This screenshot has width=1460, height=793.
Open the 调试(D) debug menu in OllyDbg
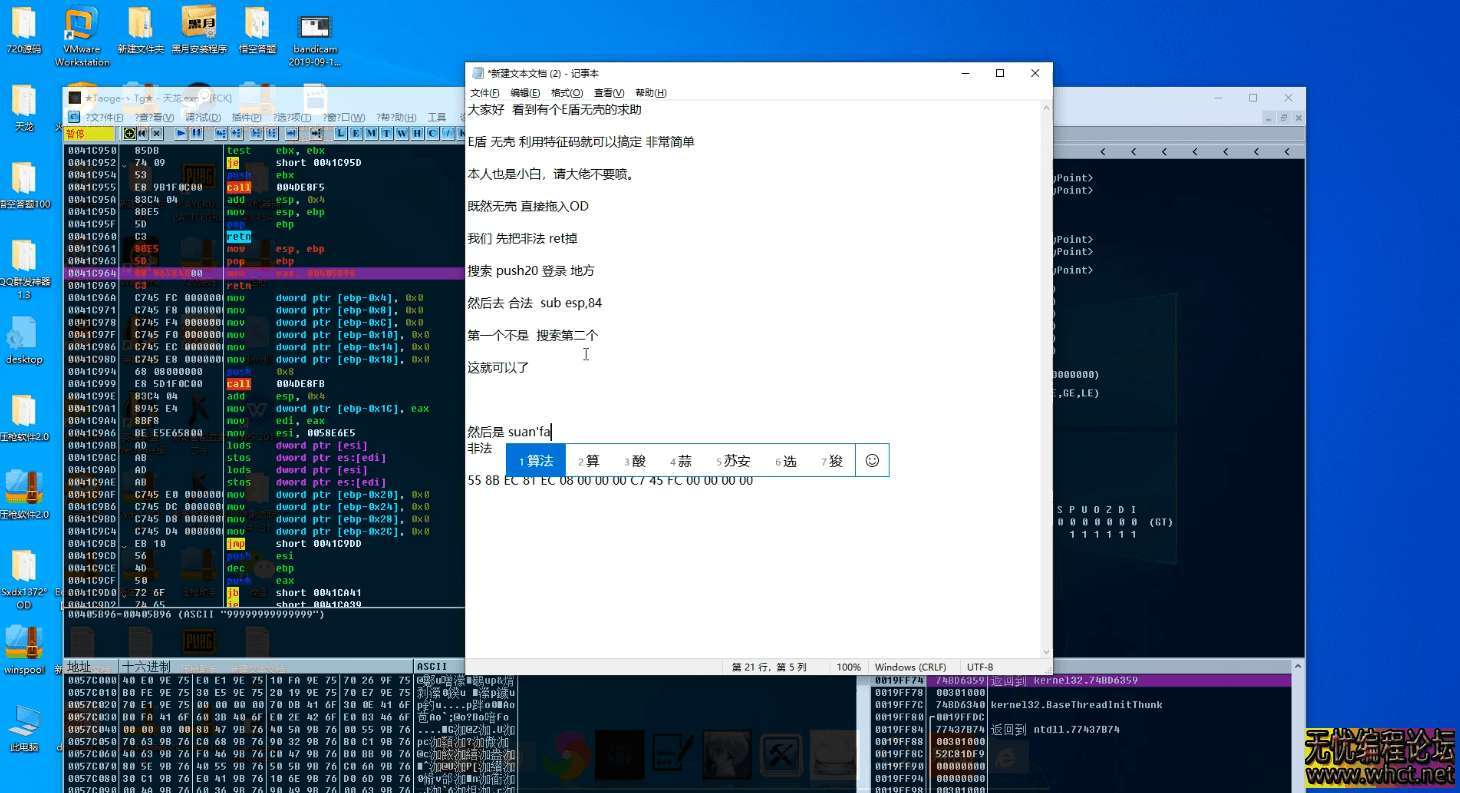pos(200,117)
